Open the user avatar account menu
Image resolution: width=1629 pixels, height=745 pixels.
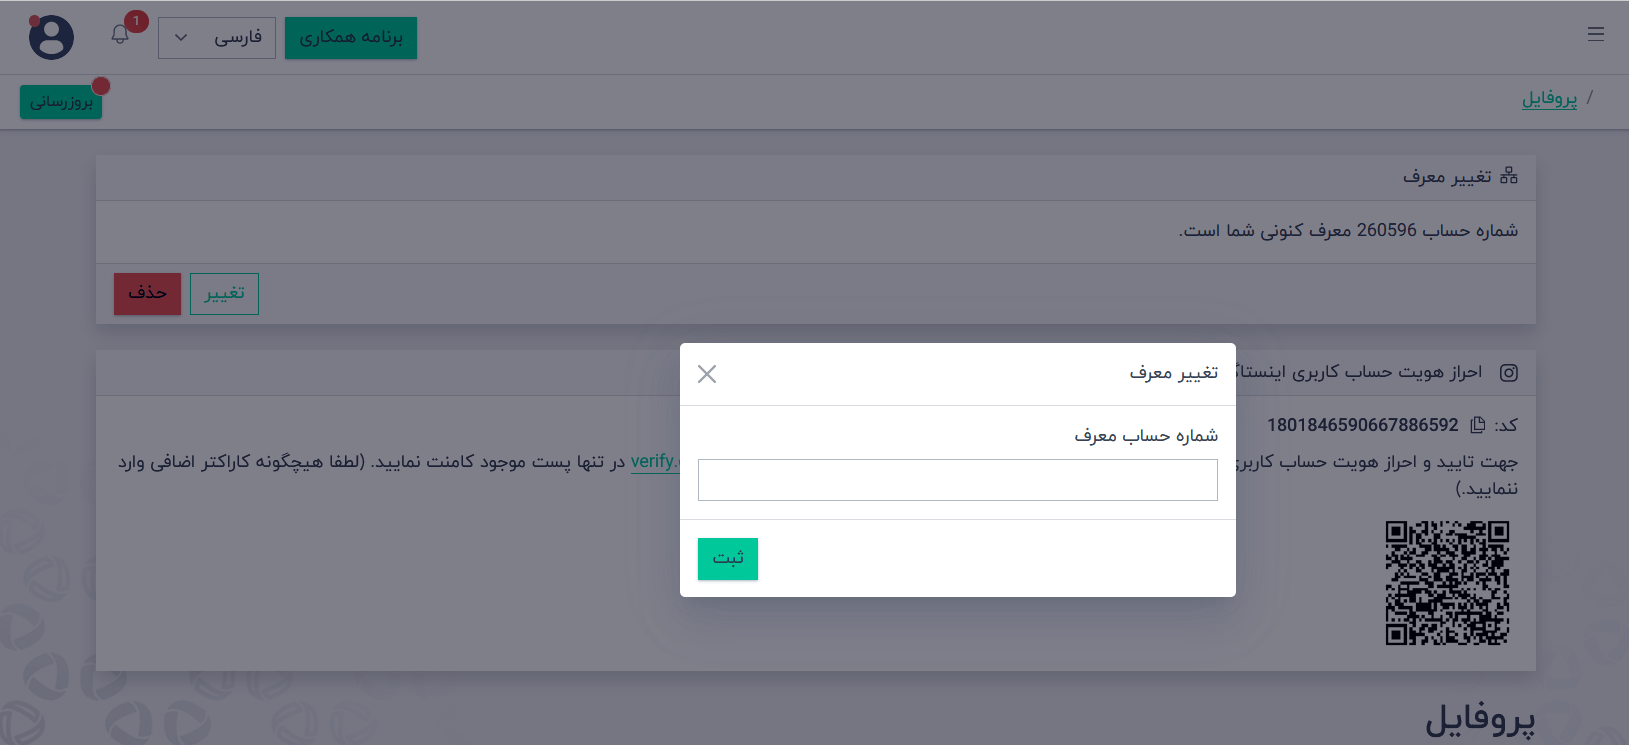pyautogui.click(x=50, y=37)
